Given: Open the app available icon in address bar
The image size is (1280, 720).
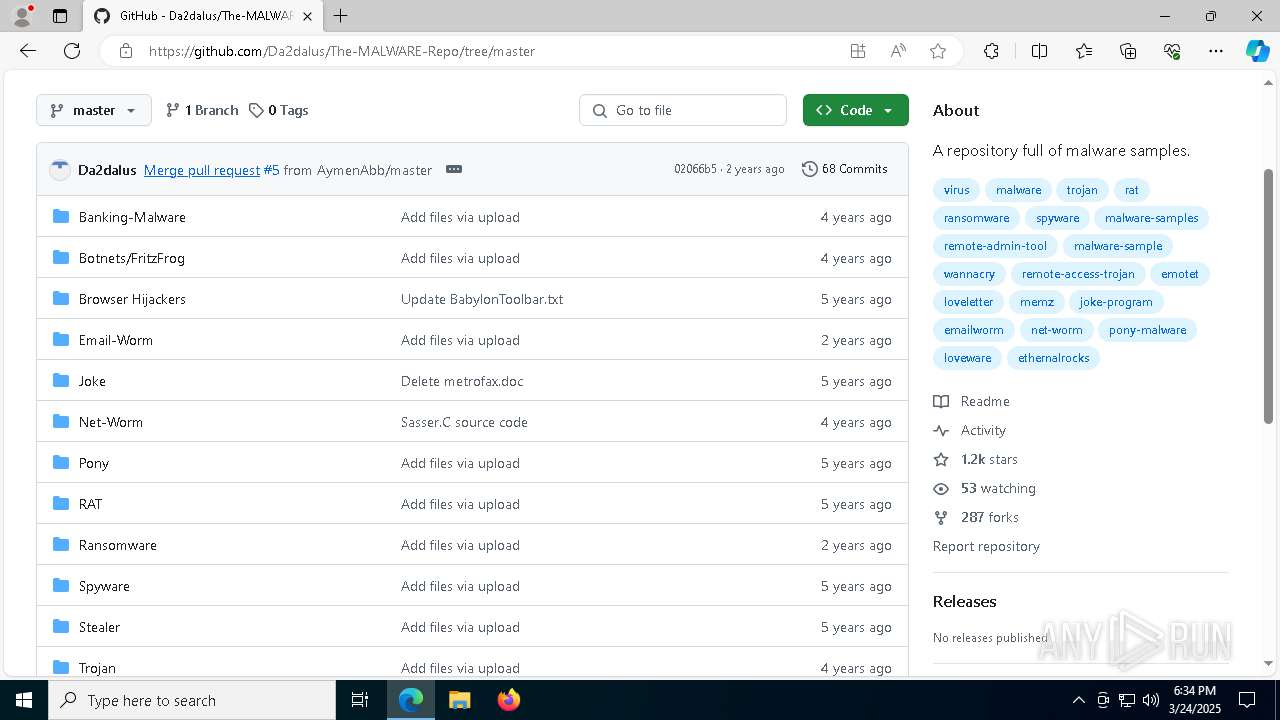Looking at the screenshot, I should pyautogui.click(x=858, y=51).
